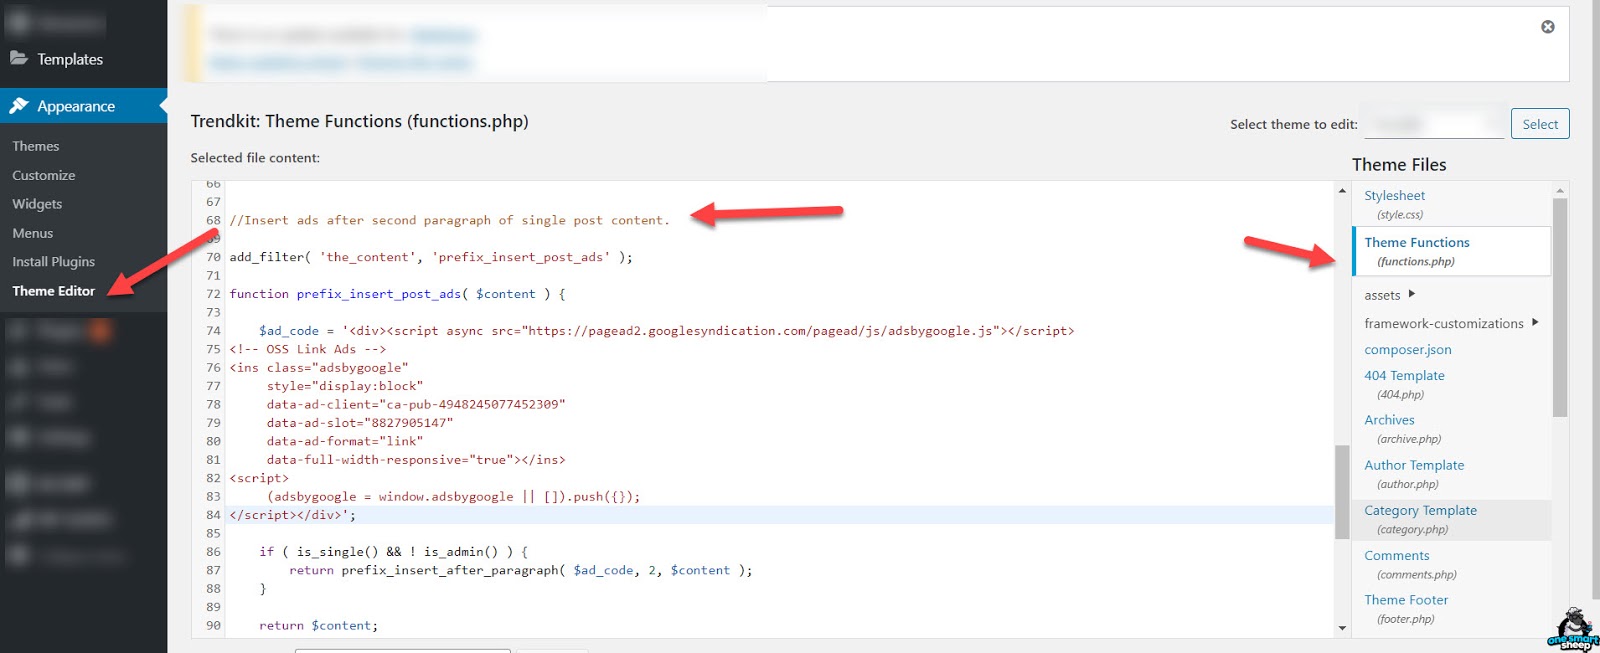Open the Widgets submenu item
This screenshot has height=653, width=1600.
coord(37,204)
